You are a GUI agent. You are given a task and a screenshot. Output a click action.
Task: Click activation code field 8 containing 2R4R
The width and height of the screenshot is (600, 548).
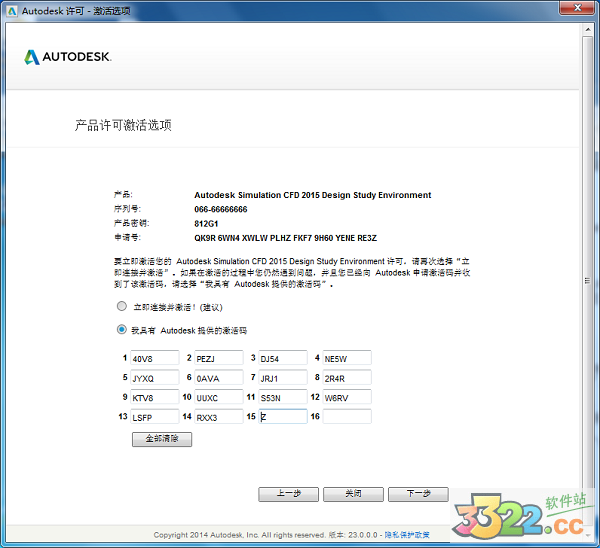347,377
